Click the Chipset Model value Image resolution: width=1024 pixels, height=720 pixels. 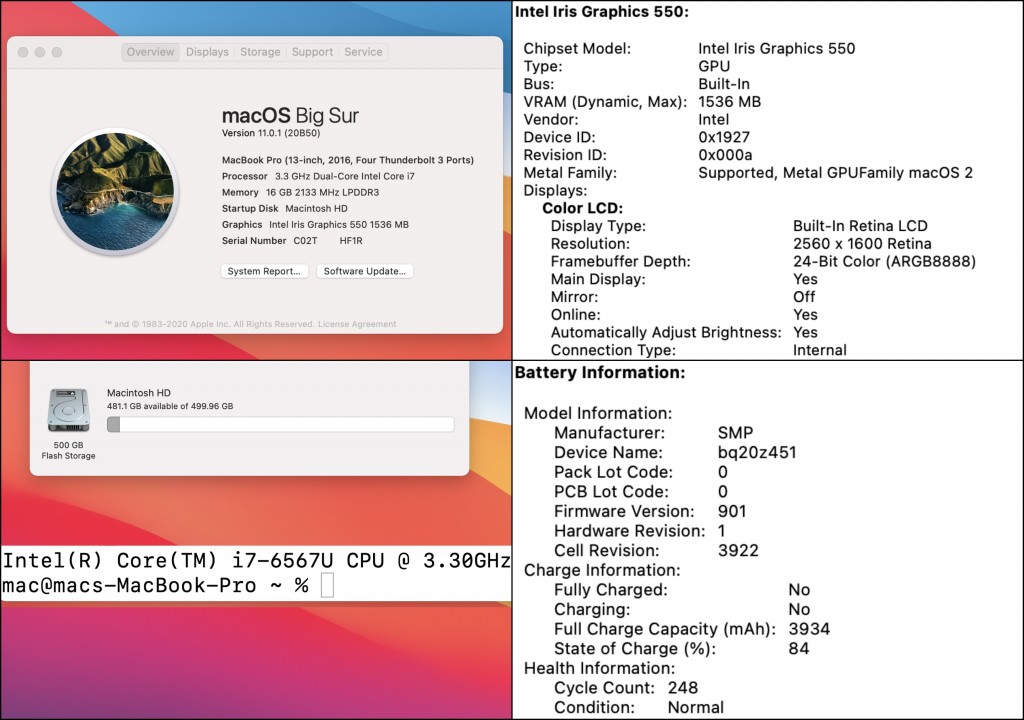[x=776, y=48]
